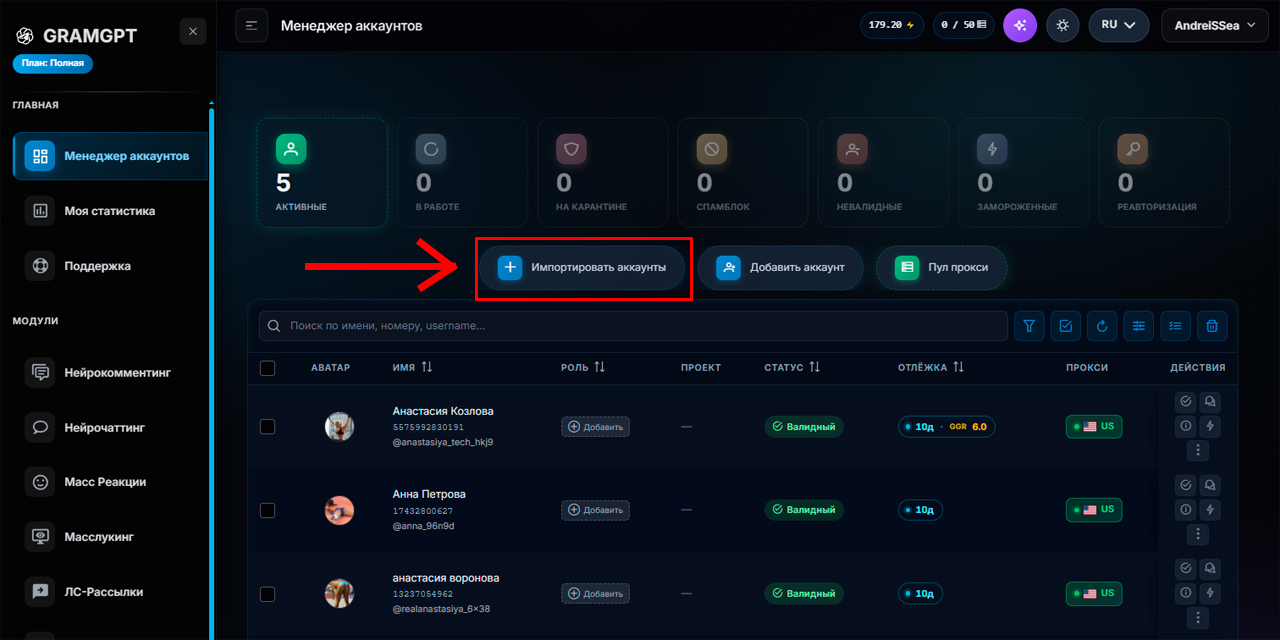Tick checkbox for Анастасия Козлова row

tap(267, 427)
